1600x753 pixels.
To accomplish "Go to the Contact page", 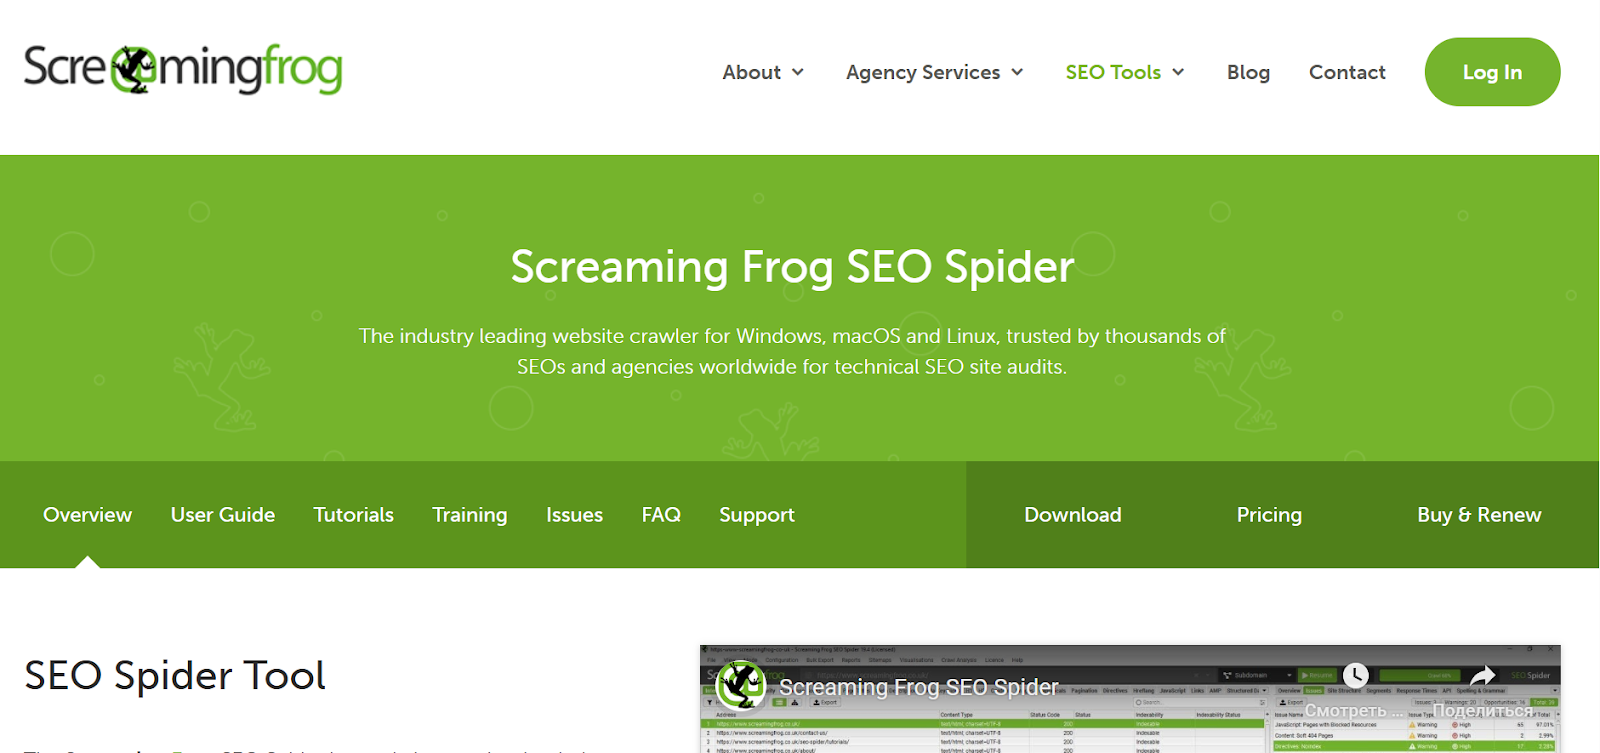I will click(1347, 72).
